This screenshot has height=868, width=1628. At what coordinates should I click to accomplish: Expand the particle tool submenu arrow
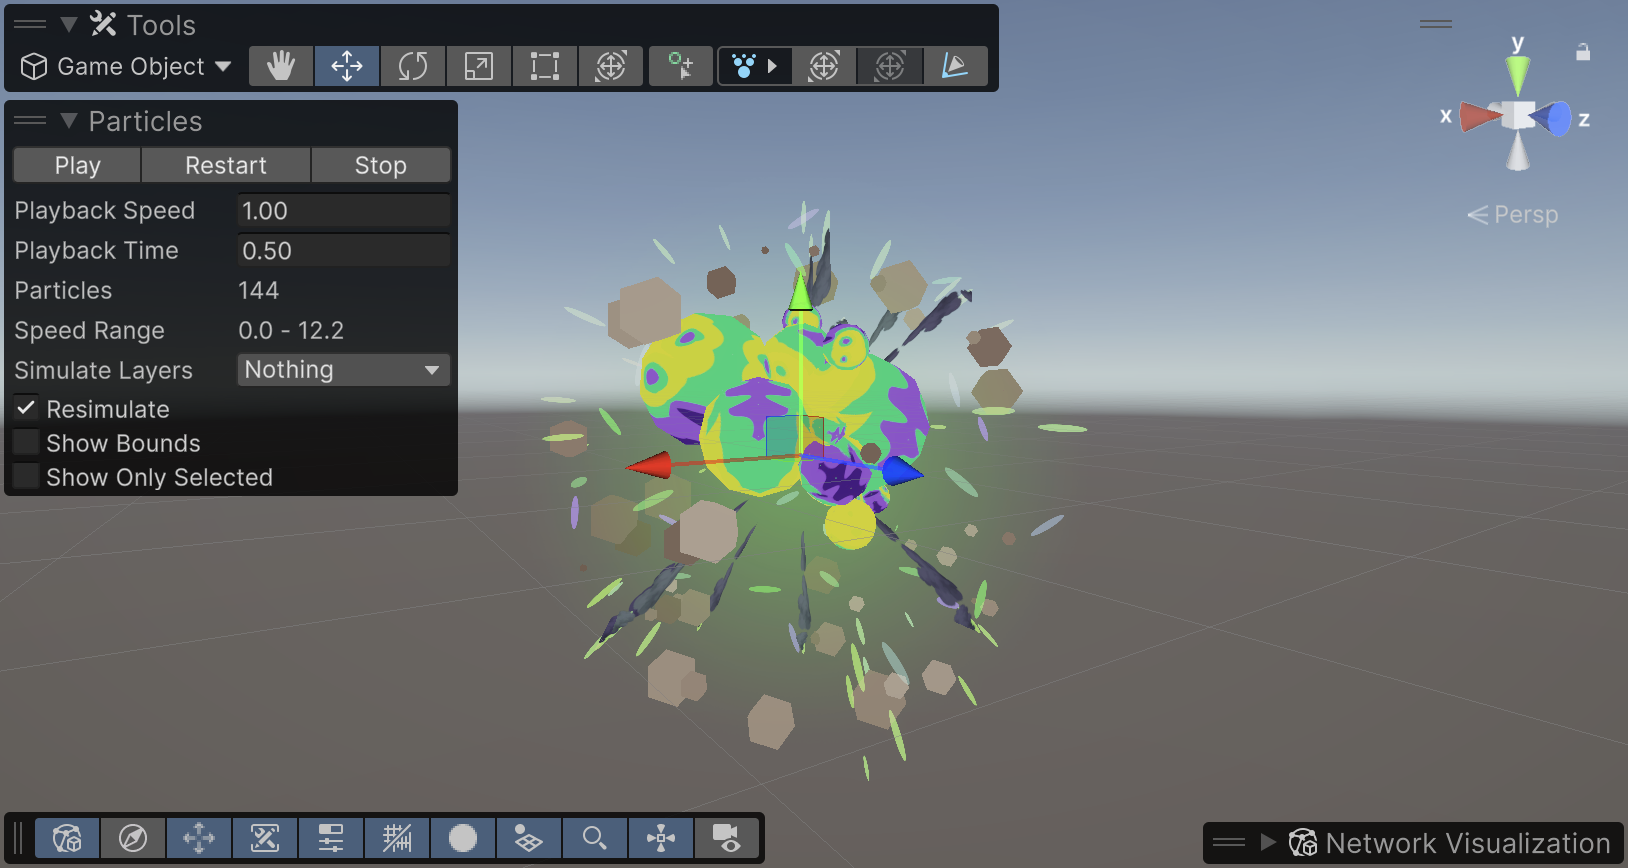(x=772, y=66)
